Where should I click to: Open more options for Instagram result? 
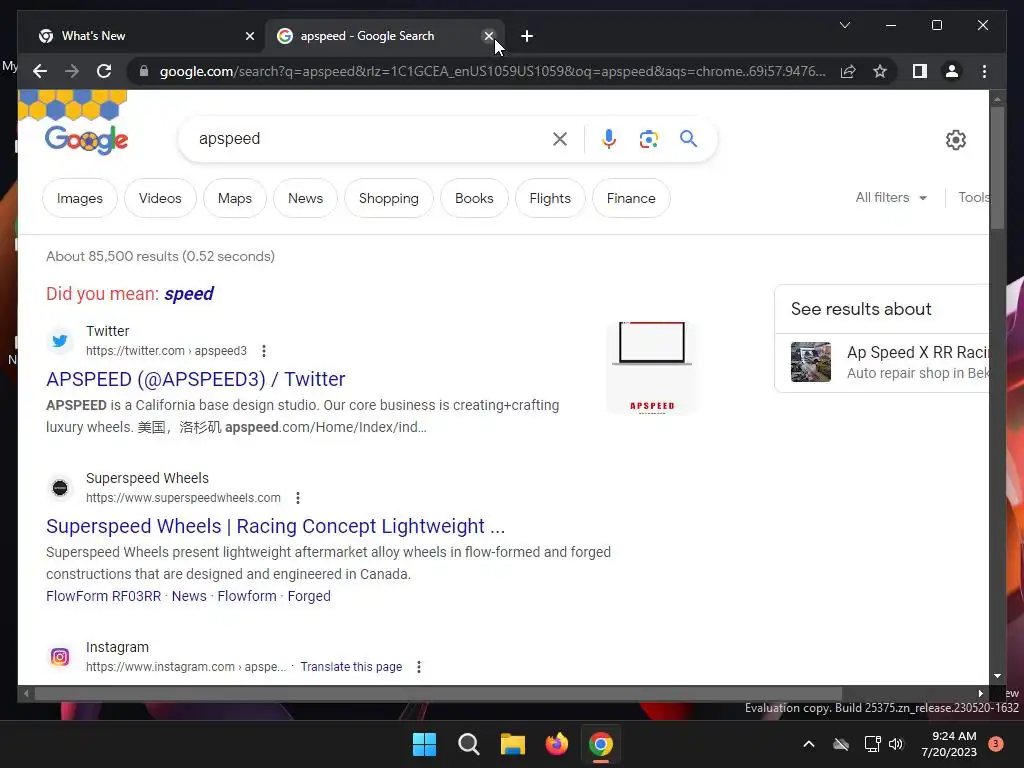tap(419, 667)
